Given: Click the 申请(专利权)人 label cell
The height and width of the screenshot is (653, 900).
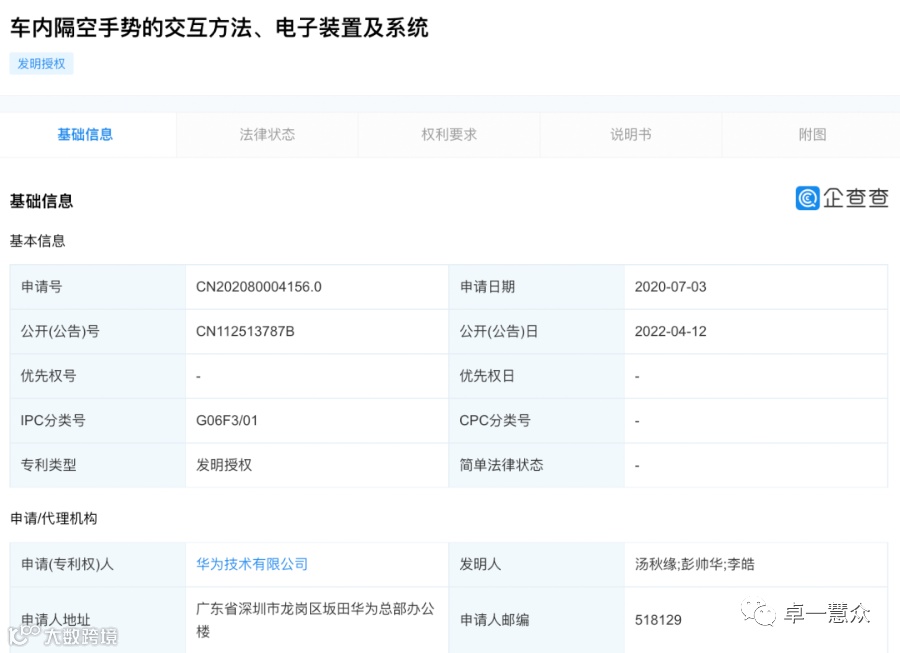Looking at the screenshot, I should [x=98, y=564].
